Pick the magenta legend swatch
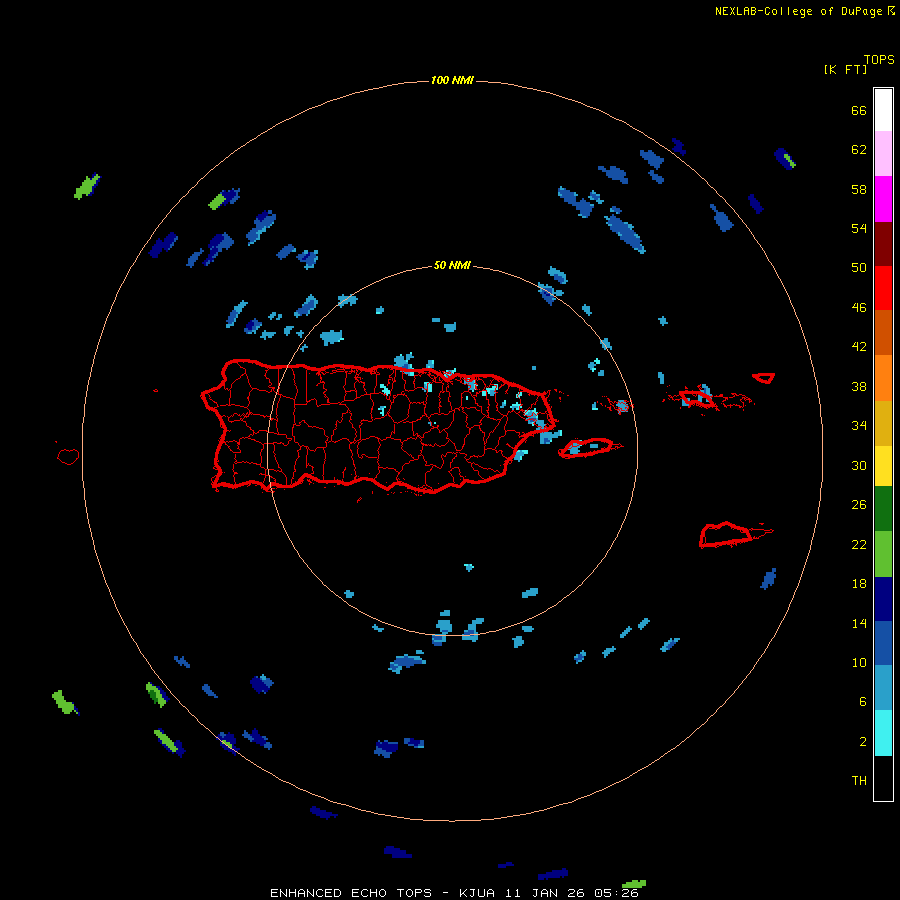This screenshot has width=900, height=900. [883, 199]
